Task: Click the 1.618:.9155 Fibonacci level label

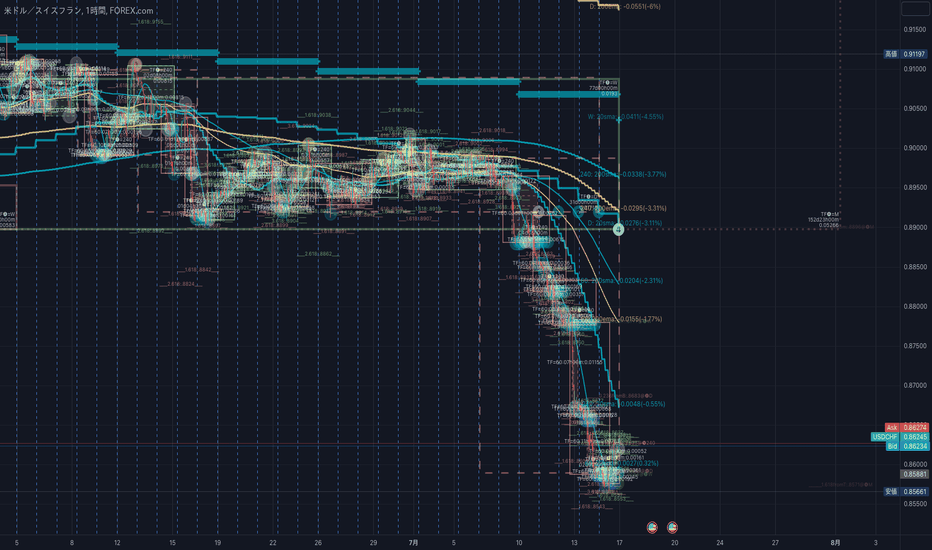Action: pos(150,22)
